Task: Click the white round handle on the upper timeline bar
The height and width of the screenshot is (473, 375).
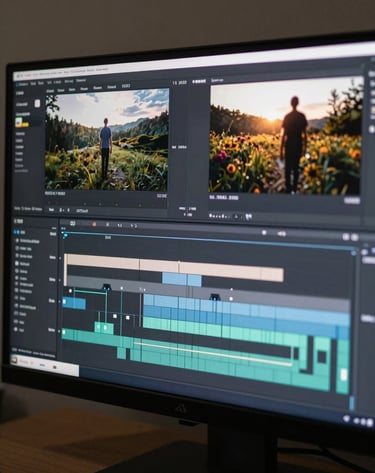Action: (264, 233)
